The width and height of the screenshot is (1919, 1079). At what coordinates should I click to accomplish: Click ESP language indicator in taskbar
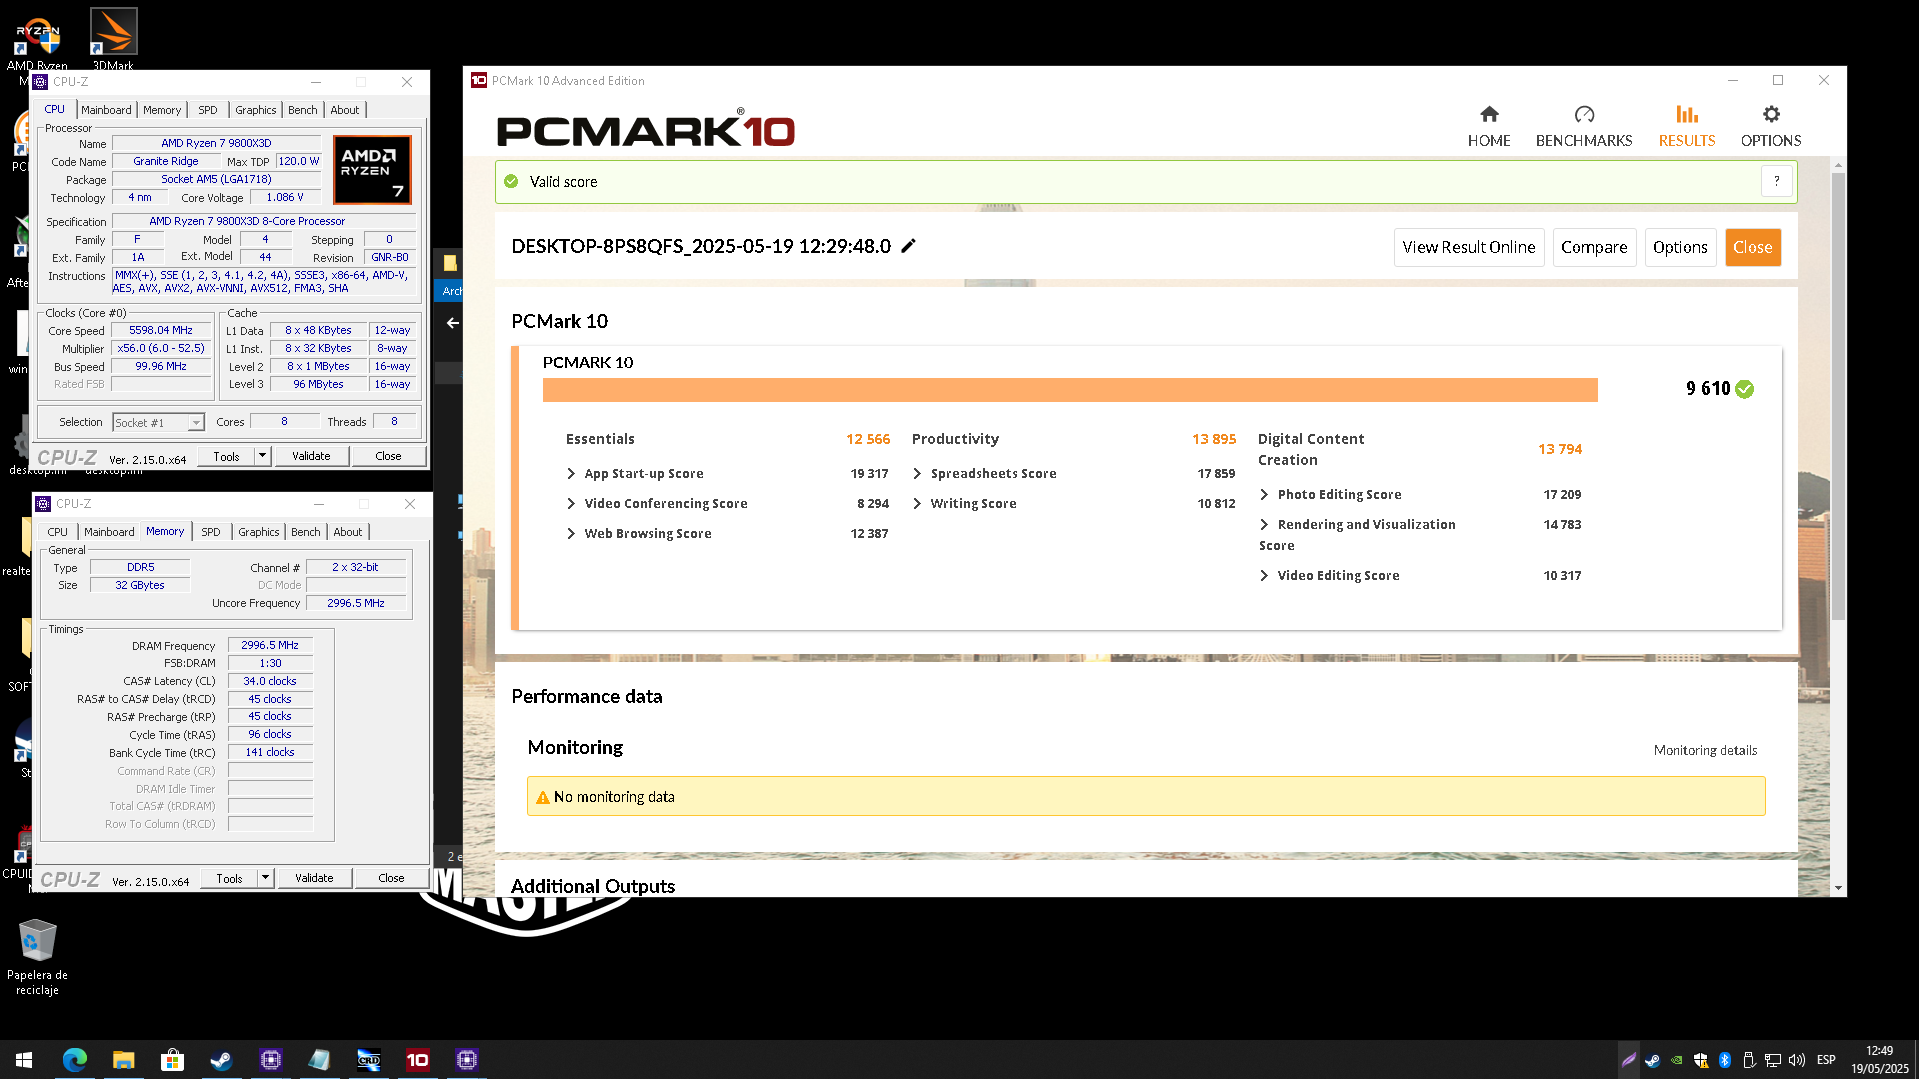[1826, 1059]
